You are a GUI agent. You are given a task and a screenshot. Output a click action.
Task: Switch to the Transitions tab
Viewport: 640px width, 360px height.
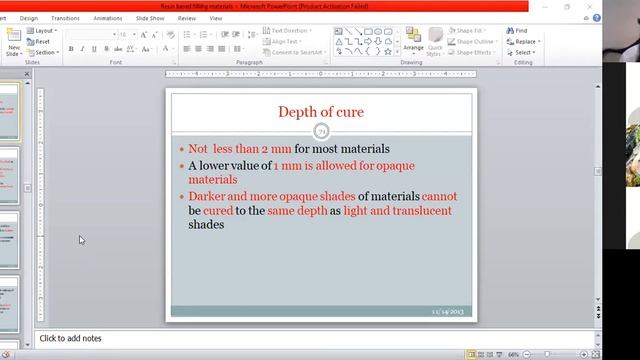click(65, 18)
